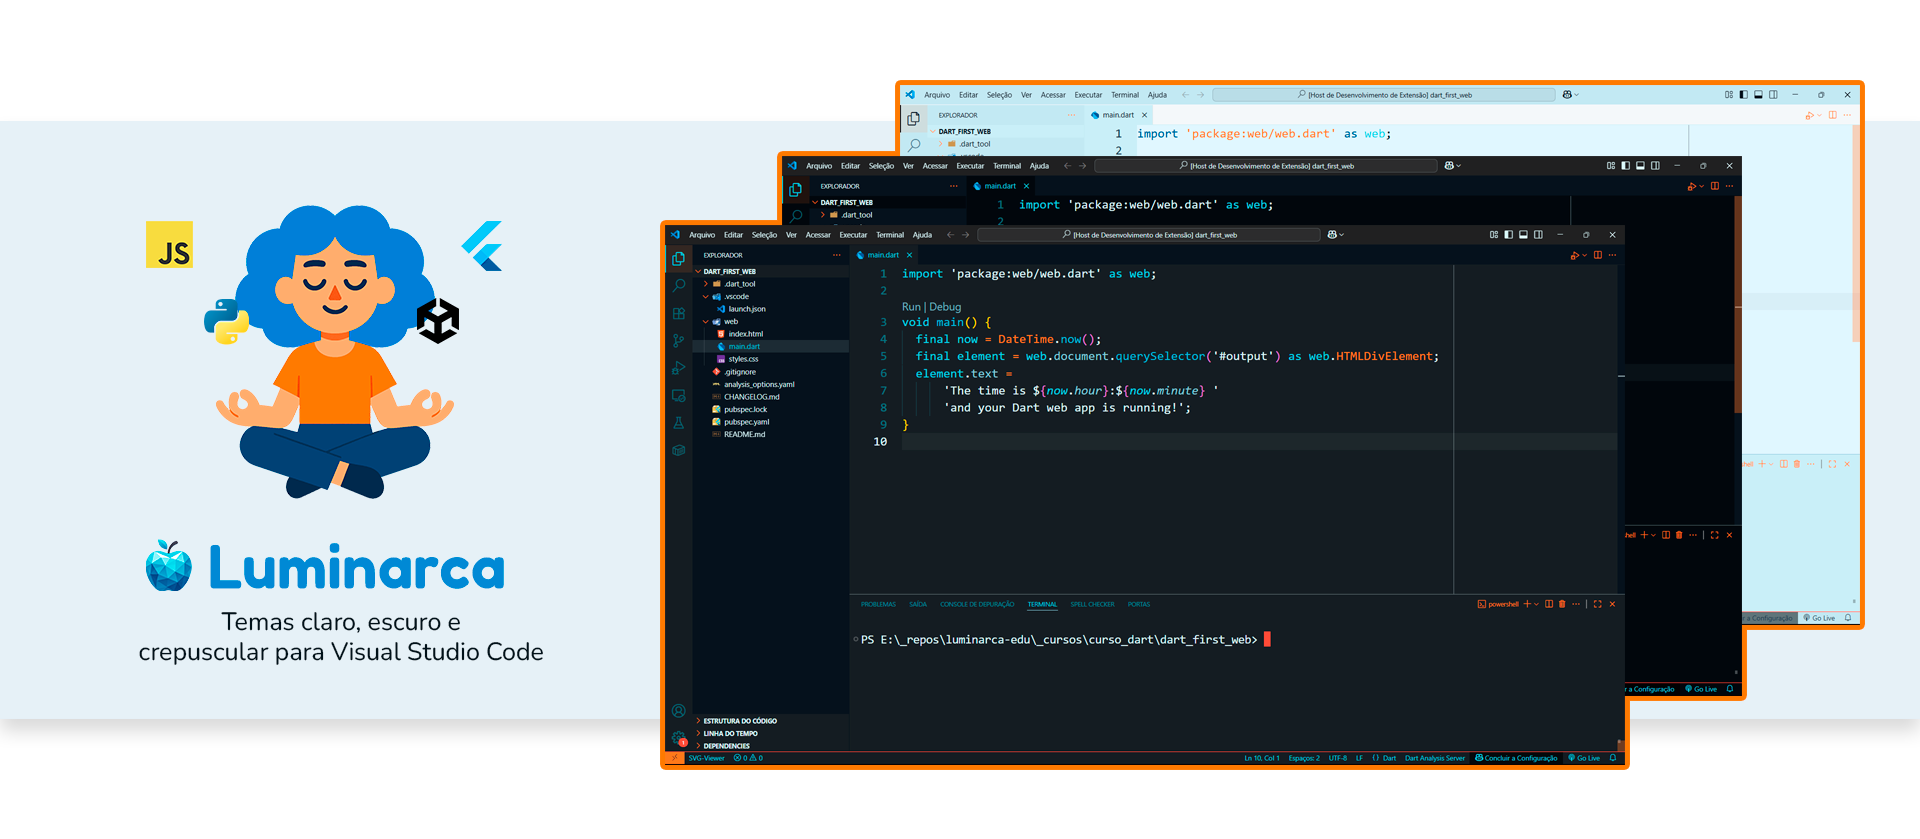Click the command center search field in the front window
The image size is (1920, 839).
[1149, 235]
